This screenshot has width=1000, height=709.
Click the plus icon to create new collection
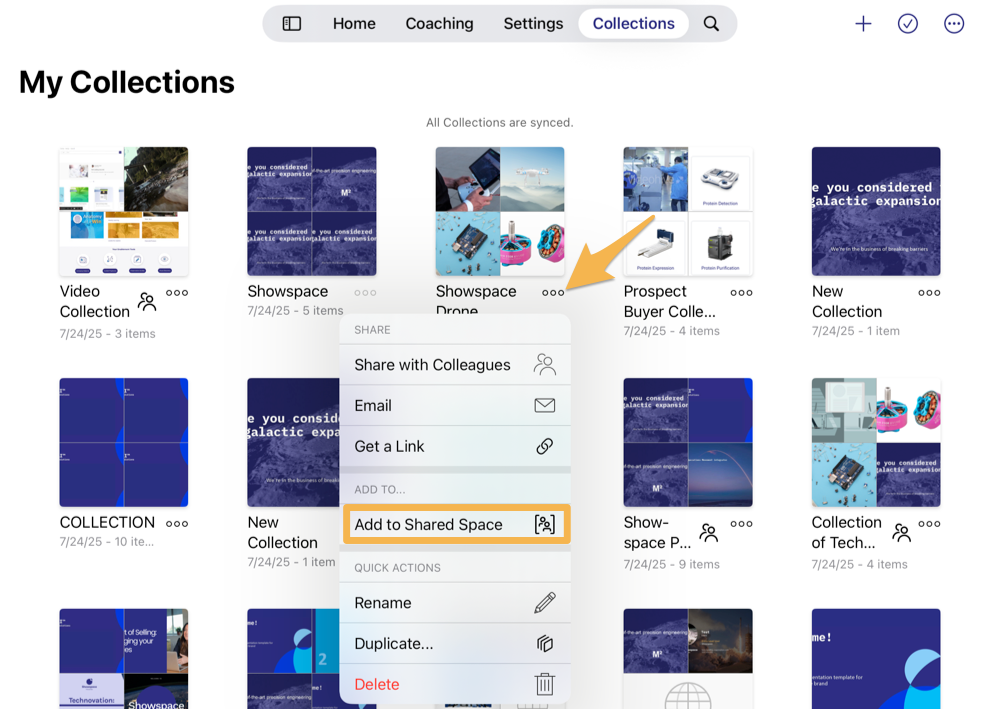[x=863, y=23]
